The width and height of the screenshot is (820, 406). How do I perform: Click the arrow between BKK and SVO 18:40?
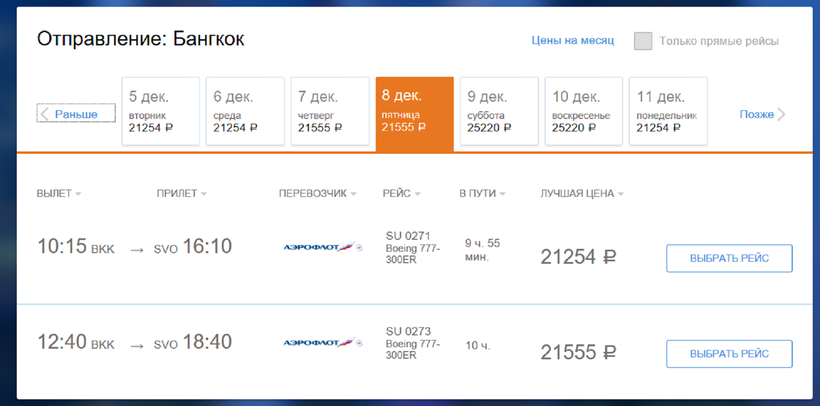(136, 345)
